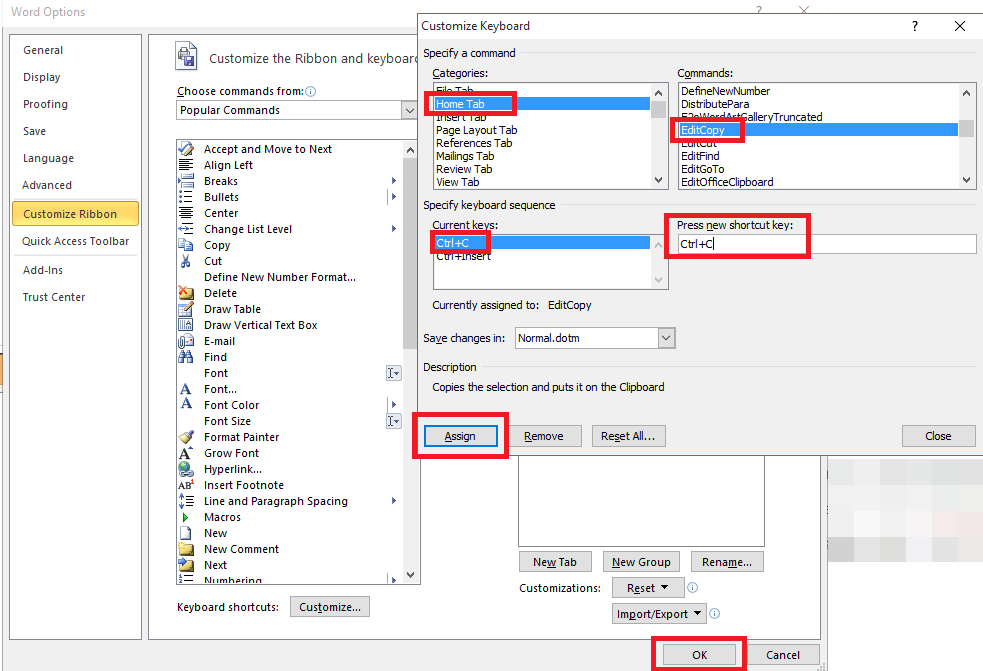Open the Import/Export dropdown button
The width and height of the screenshot is (983, 671).
660,613
